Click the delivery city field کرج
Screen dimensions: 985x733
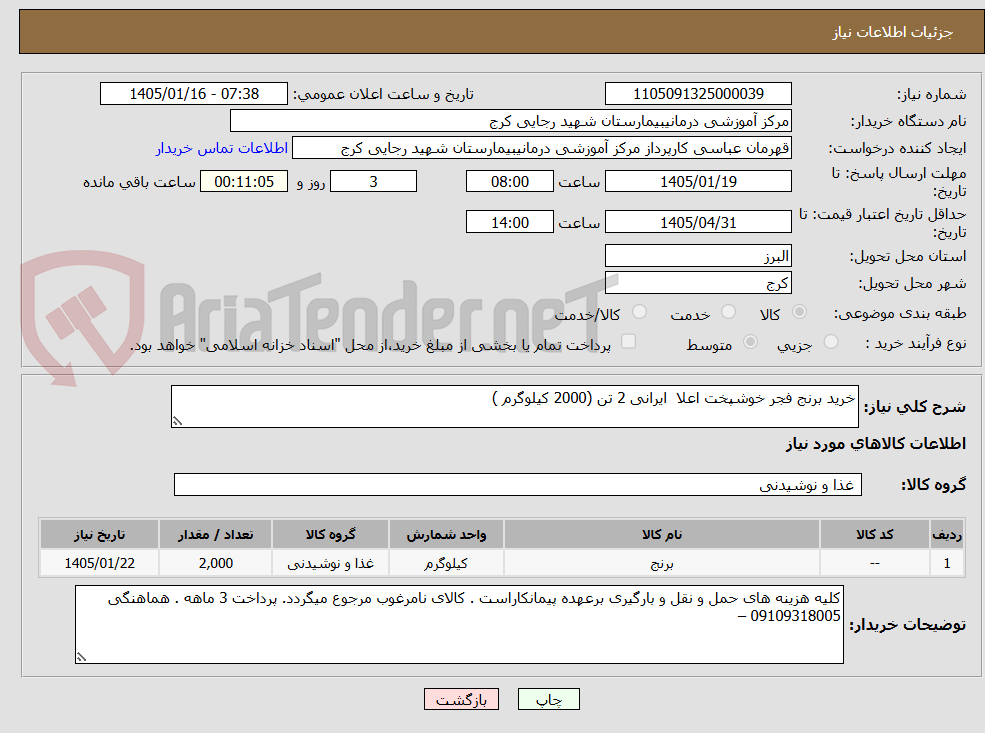(698, 283)
